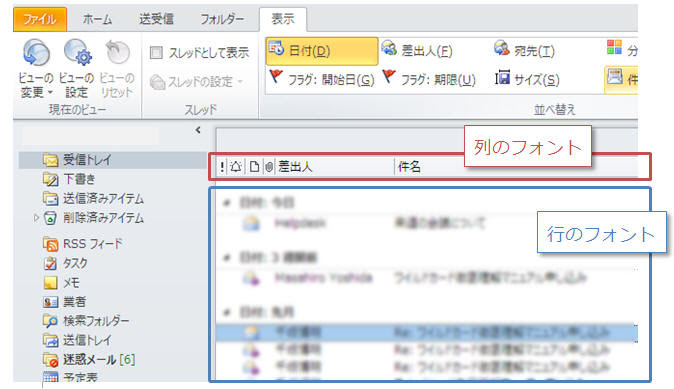Viewport: 674px width, 389px height.
Task: Click the ビューの設定 button
Action: point(77,69)
